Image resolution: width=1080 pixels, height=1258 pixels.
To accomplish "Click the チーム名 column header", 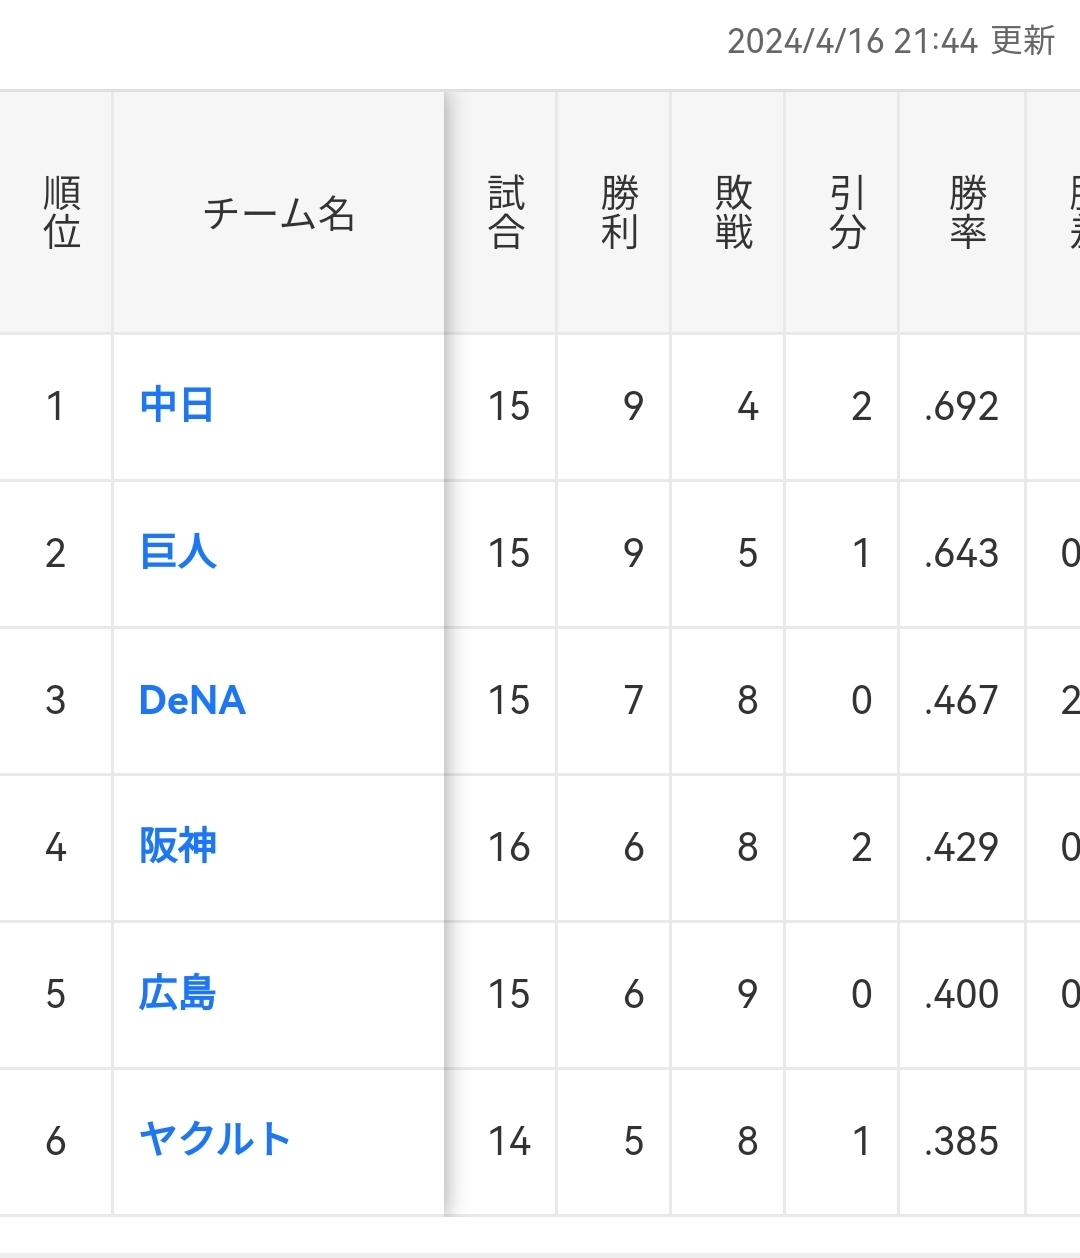I will (278, 213).
